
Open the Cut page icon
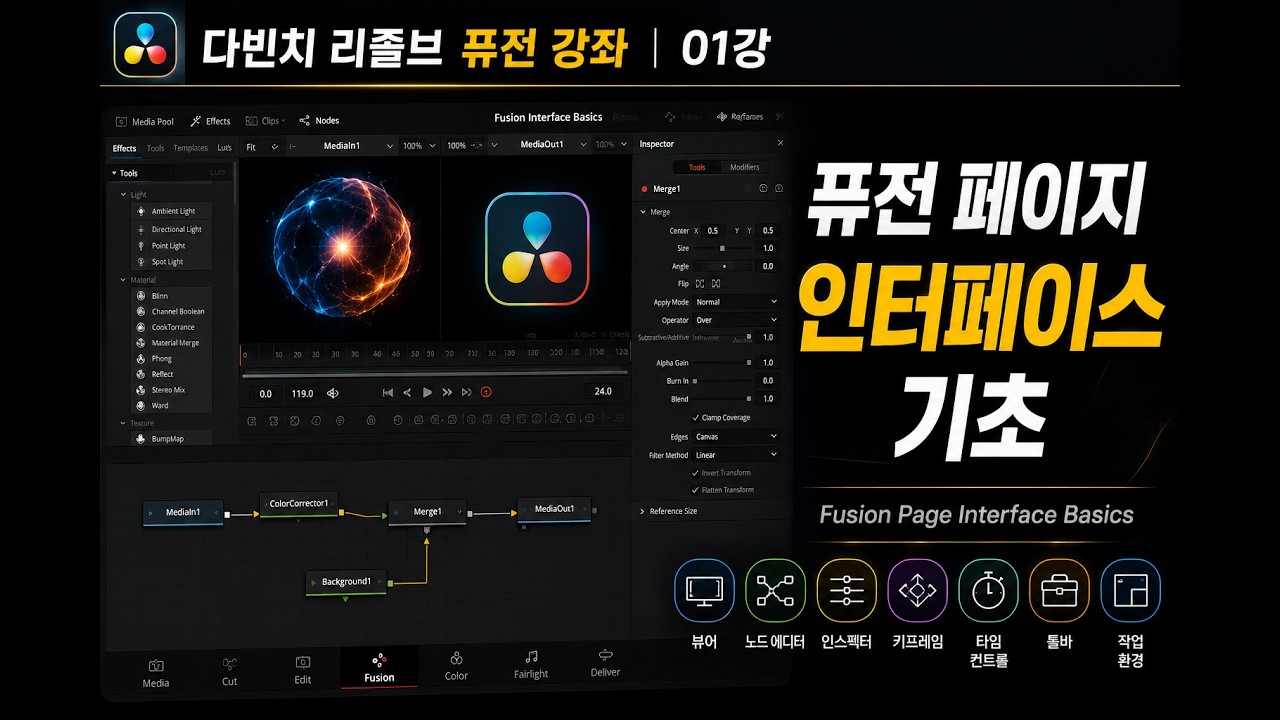pos(230,664)
